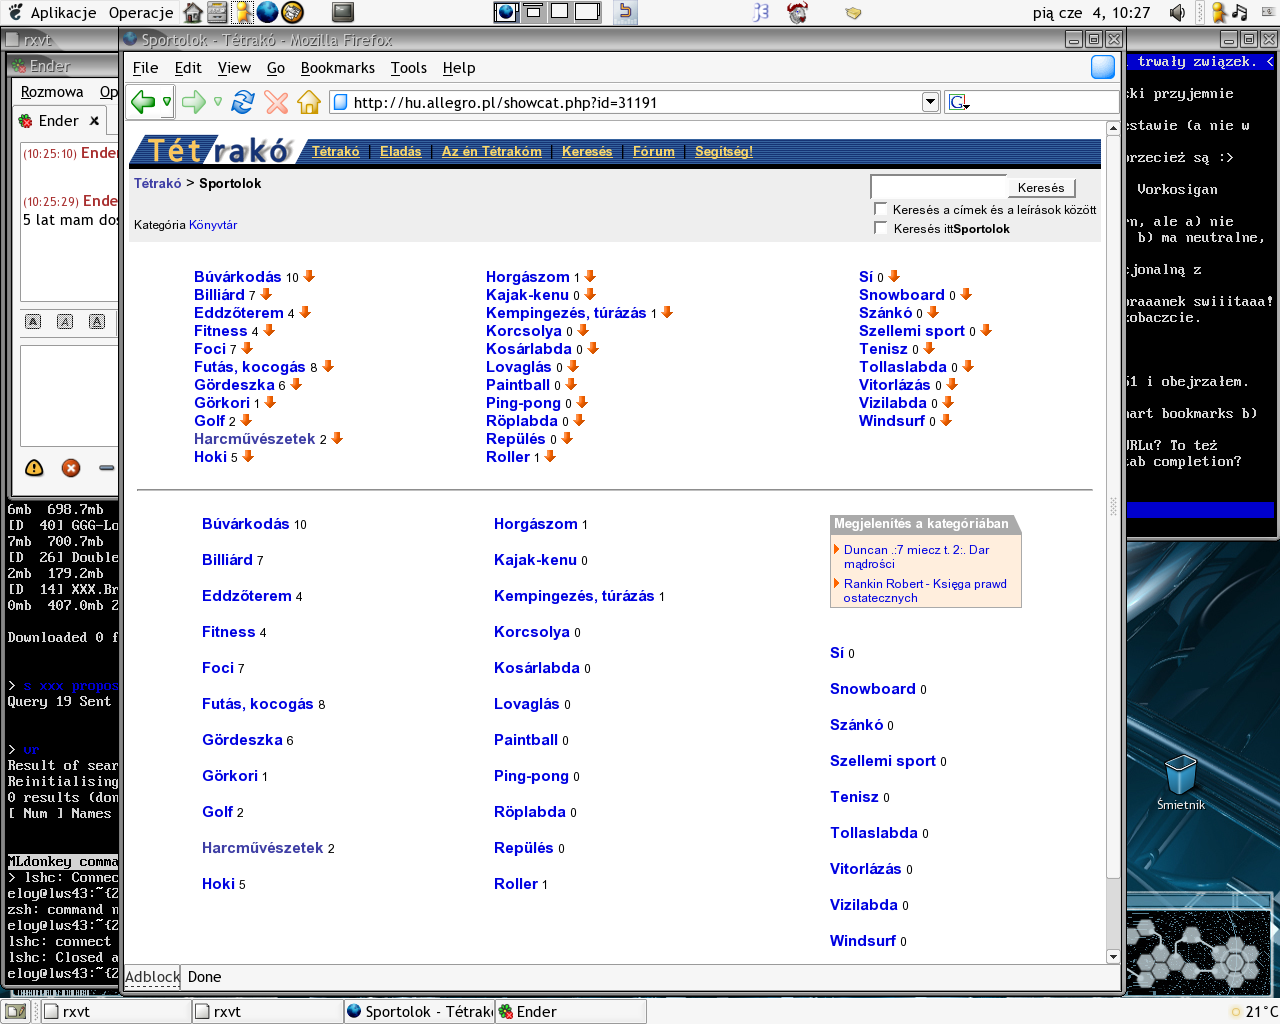Toggle the bold text button in chat
Screen dimensions: 1280x1024
tap(33, 321)
